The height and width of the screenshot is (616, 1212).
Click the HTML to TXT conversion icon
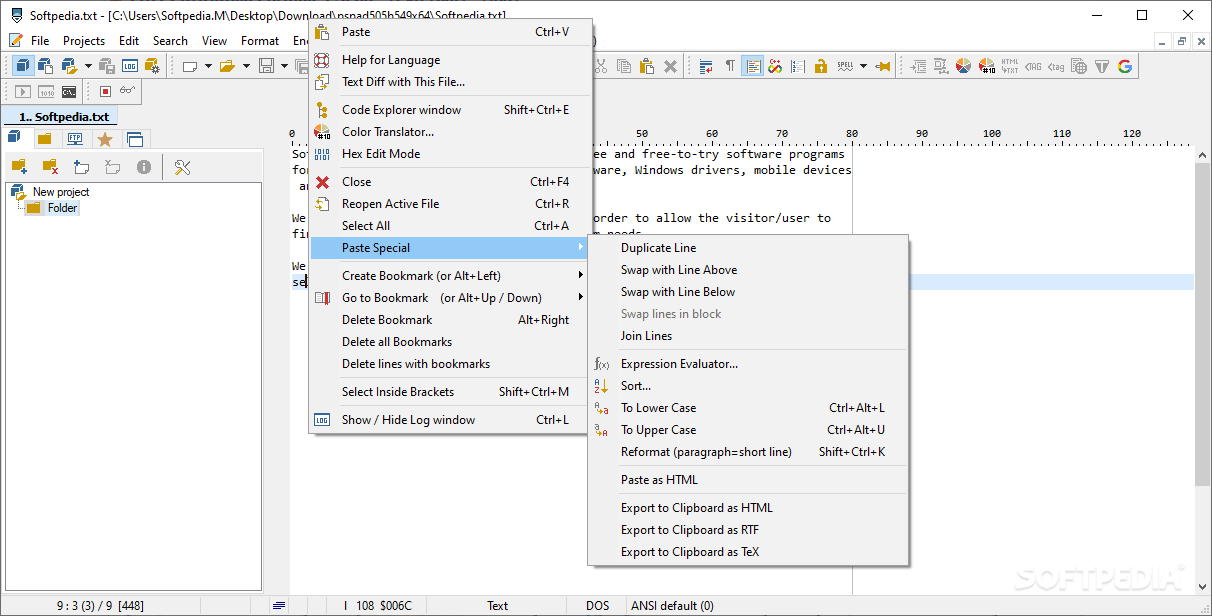pos(1010,66)
